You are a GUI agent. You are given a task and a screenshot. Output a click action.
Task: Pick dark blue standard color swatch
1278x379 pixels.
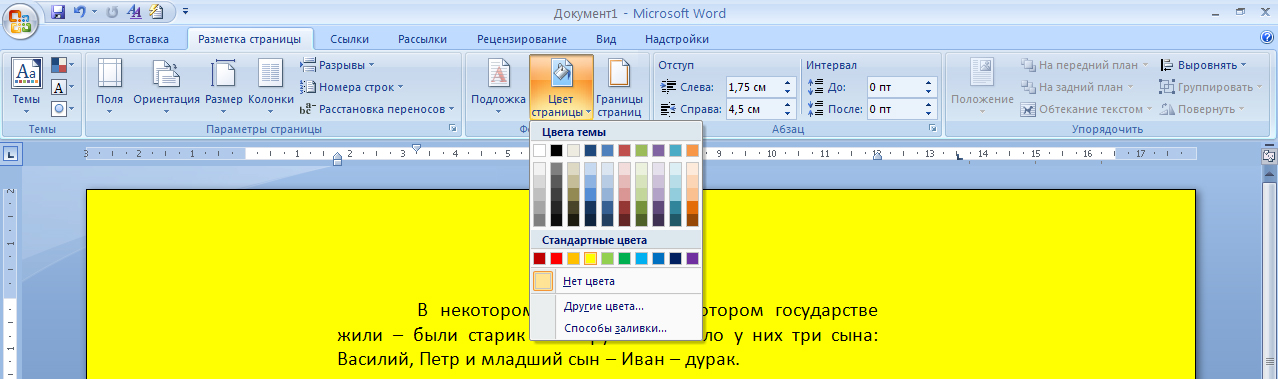(x=675, y=258)
